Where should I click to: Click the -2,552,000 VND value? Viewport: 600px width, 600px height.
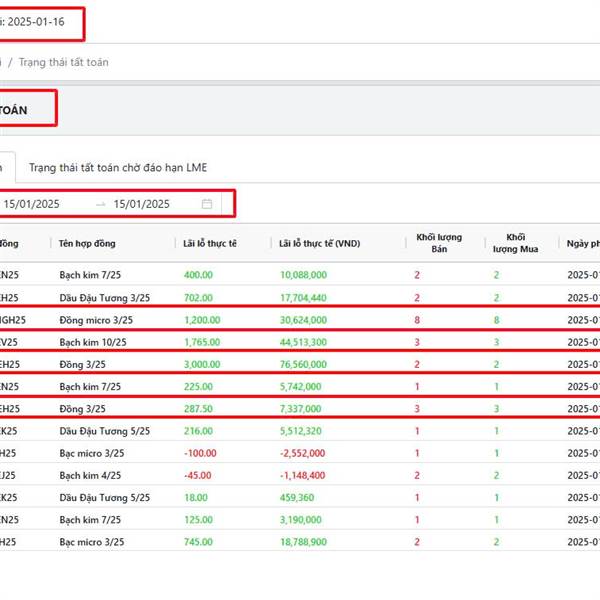[302, 453]
